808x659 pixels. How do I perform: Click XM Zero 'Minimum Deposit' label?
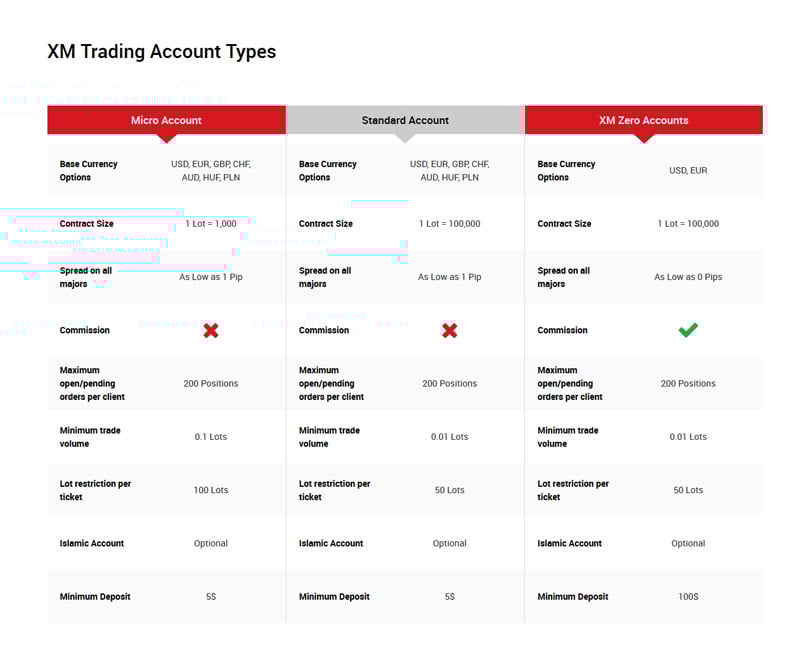pyautogui.click(x=573, y=596)
